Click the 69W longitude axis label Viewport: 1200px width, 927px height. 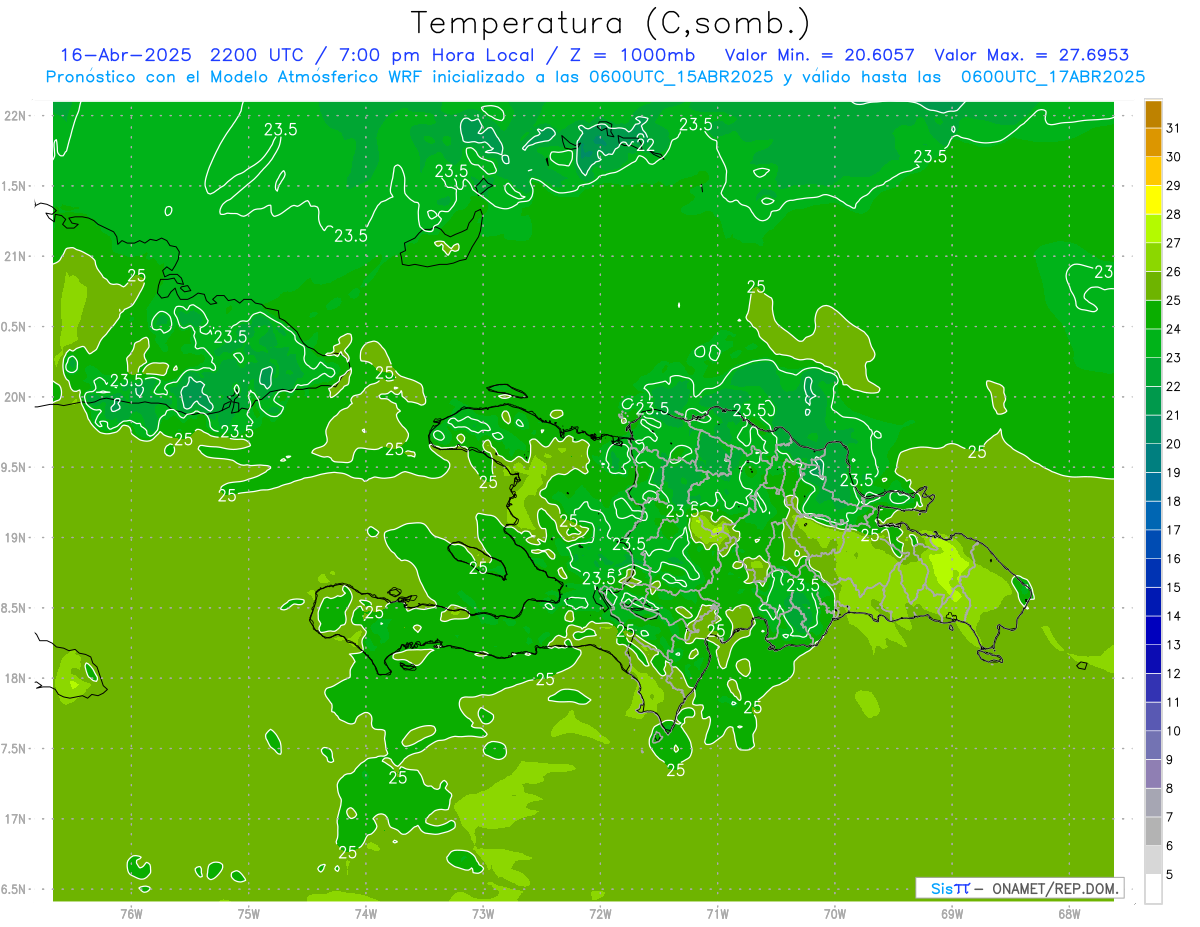tap(951, 913)
